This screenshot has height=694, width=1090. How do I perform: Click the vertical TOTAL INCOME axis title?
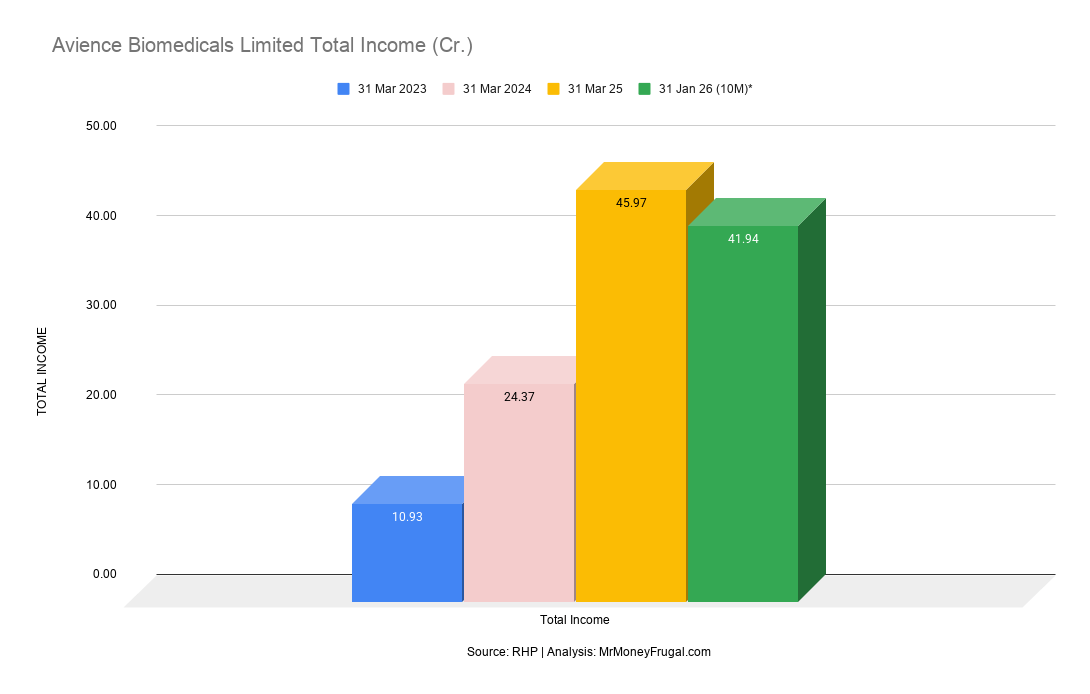click(x=42, y=371)
